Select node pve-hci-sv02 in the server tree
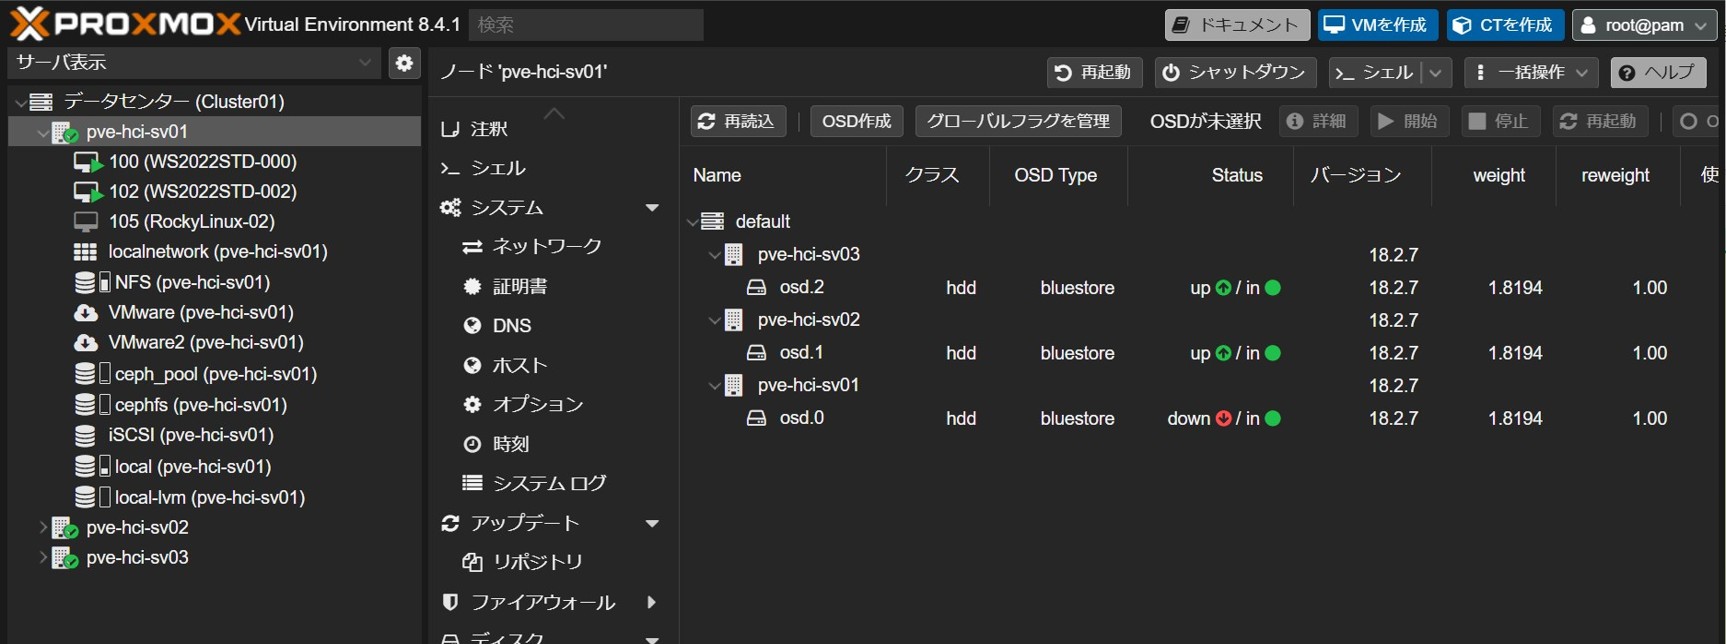Screen dimensions: 1726x644 tap(137, 527)
